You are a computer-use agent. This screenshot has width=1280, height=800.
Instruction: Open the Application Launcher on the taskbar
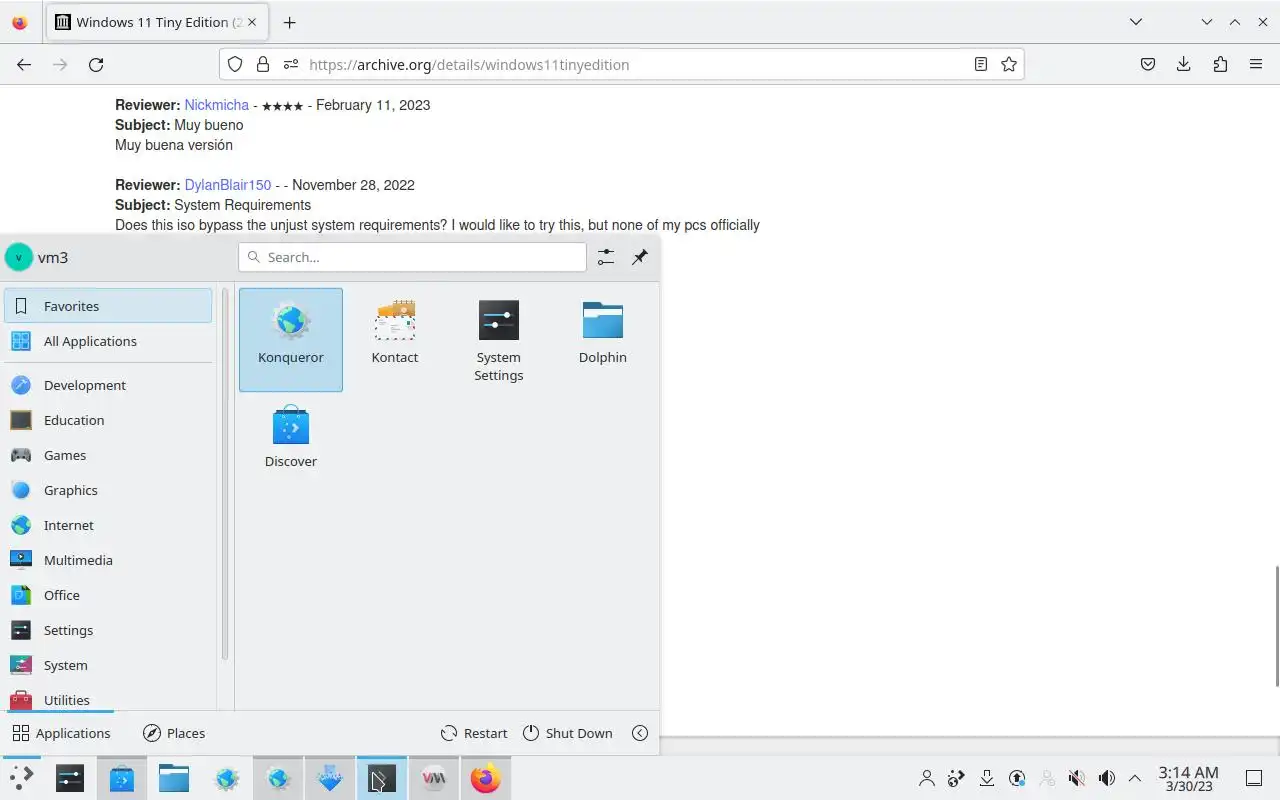(19, 778)
